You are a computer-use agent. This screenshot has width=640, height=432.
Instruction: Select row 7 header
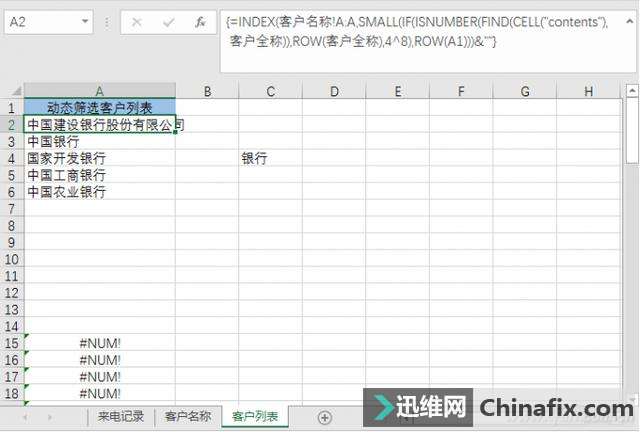click(11, 209)
